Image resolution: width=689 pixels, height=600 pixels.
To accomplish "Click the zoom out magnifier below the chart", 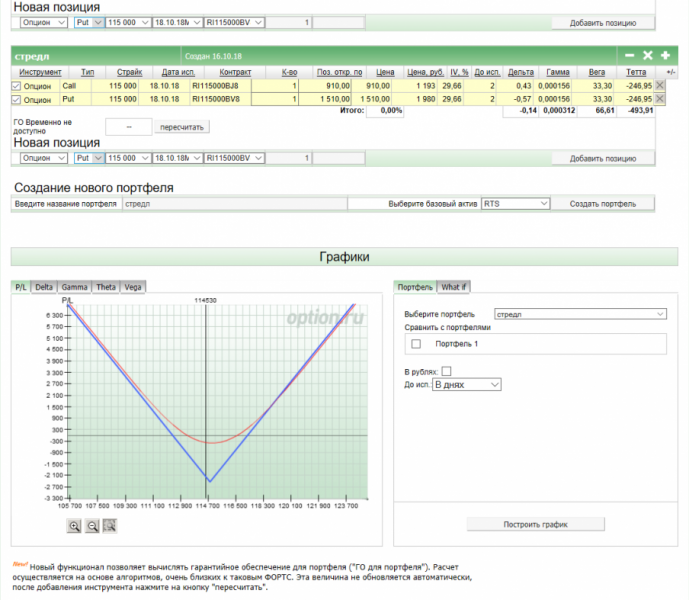I will click(x=92, y=525).
